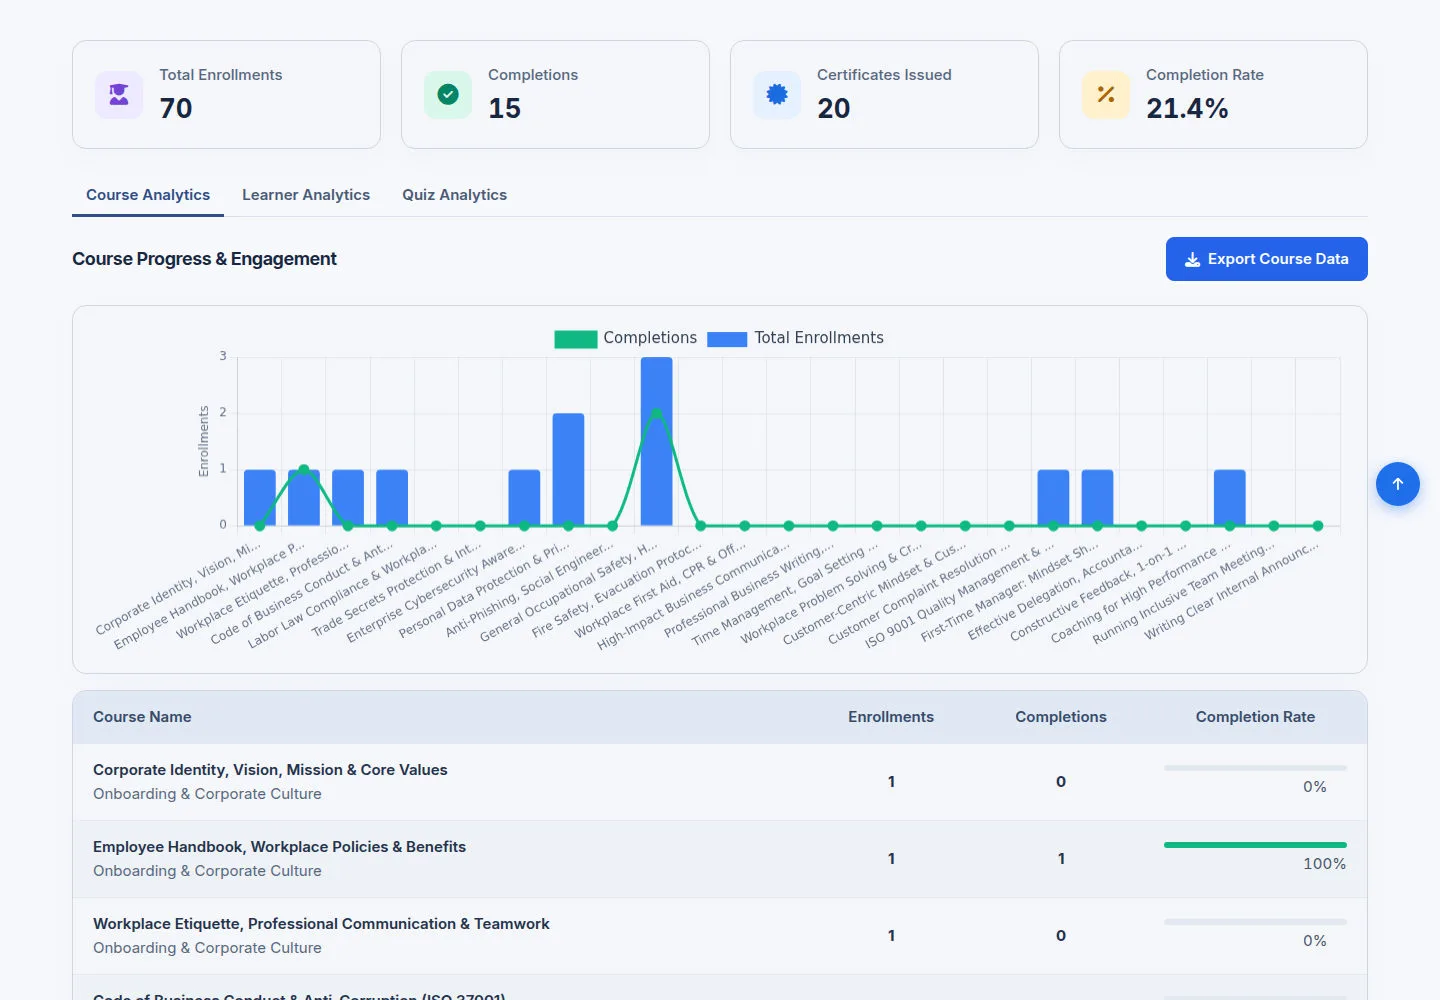Select Employee Handbook, Workplace Policies course row
The height and width of the screenshot is (1000, 1440).
[x=720, y=859]
